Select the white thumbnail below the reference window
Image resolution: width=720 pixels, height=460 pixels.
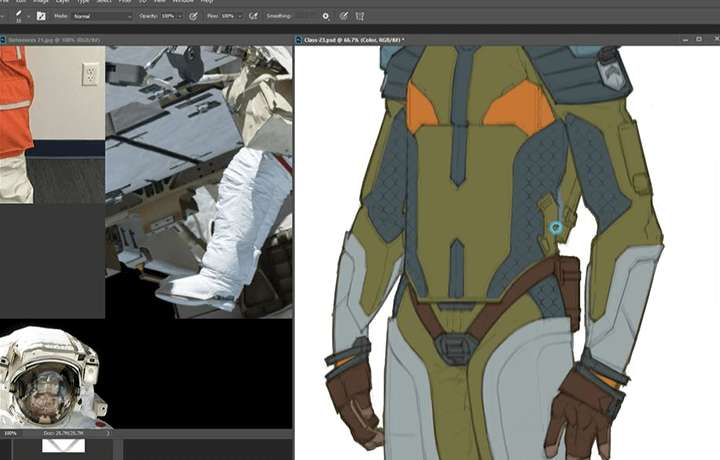pos(63,446)
